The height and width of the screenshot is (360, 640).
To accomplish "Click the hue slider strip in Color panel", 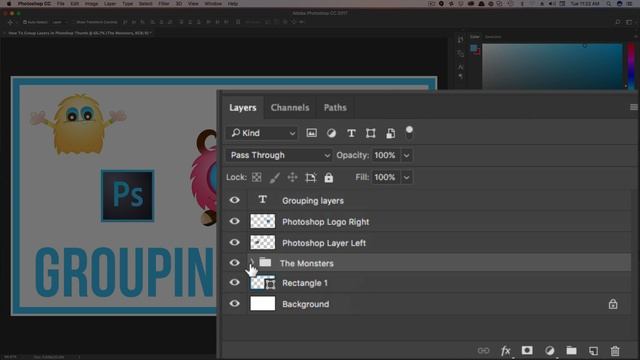I will coord(631,66).
